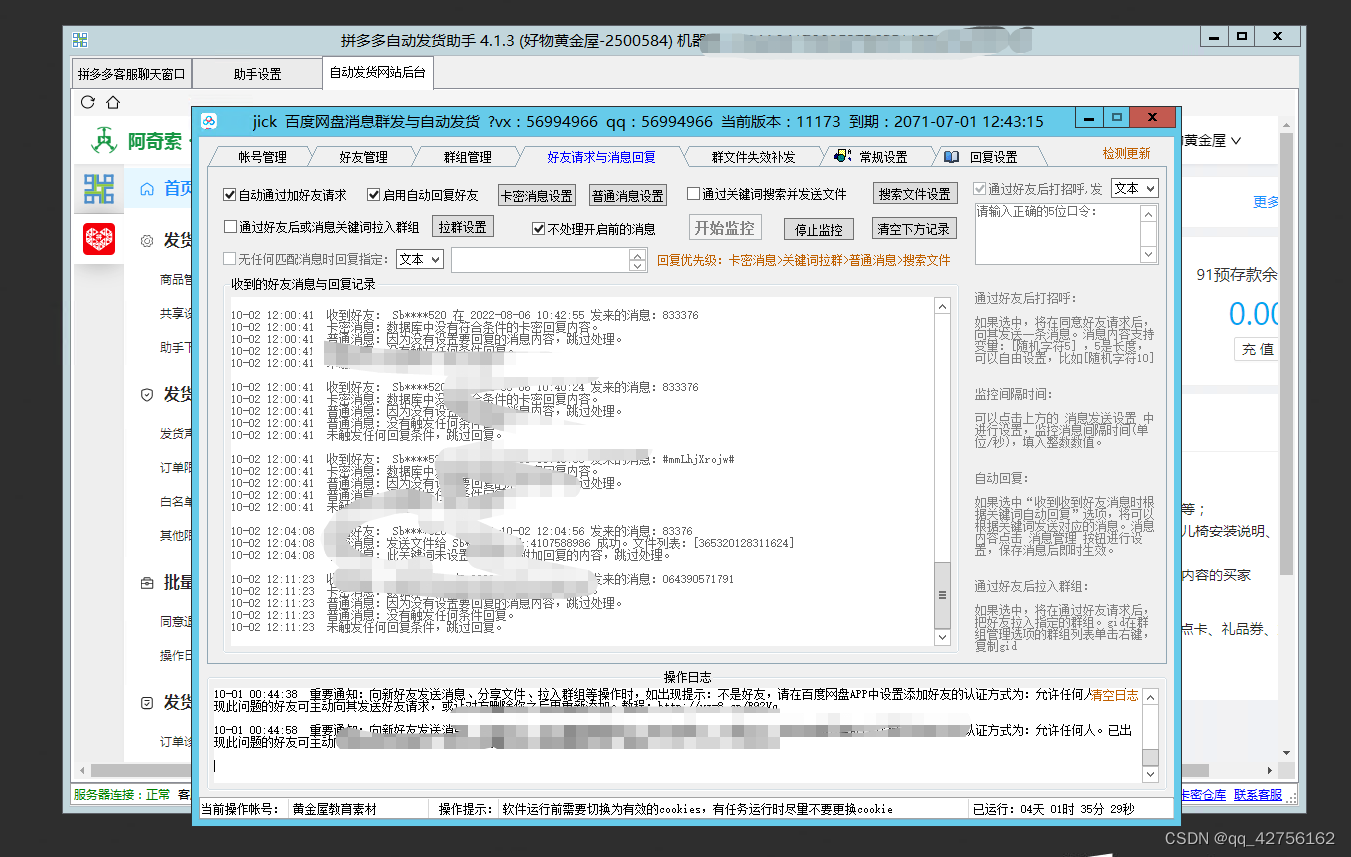Click 停止监控 button

818,229
